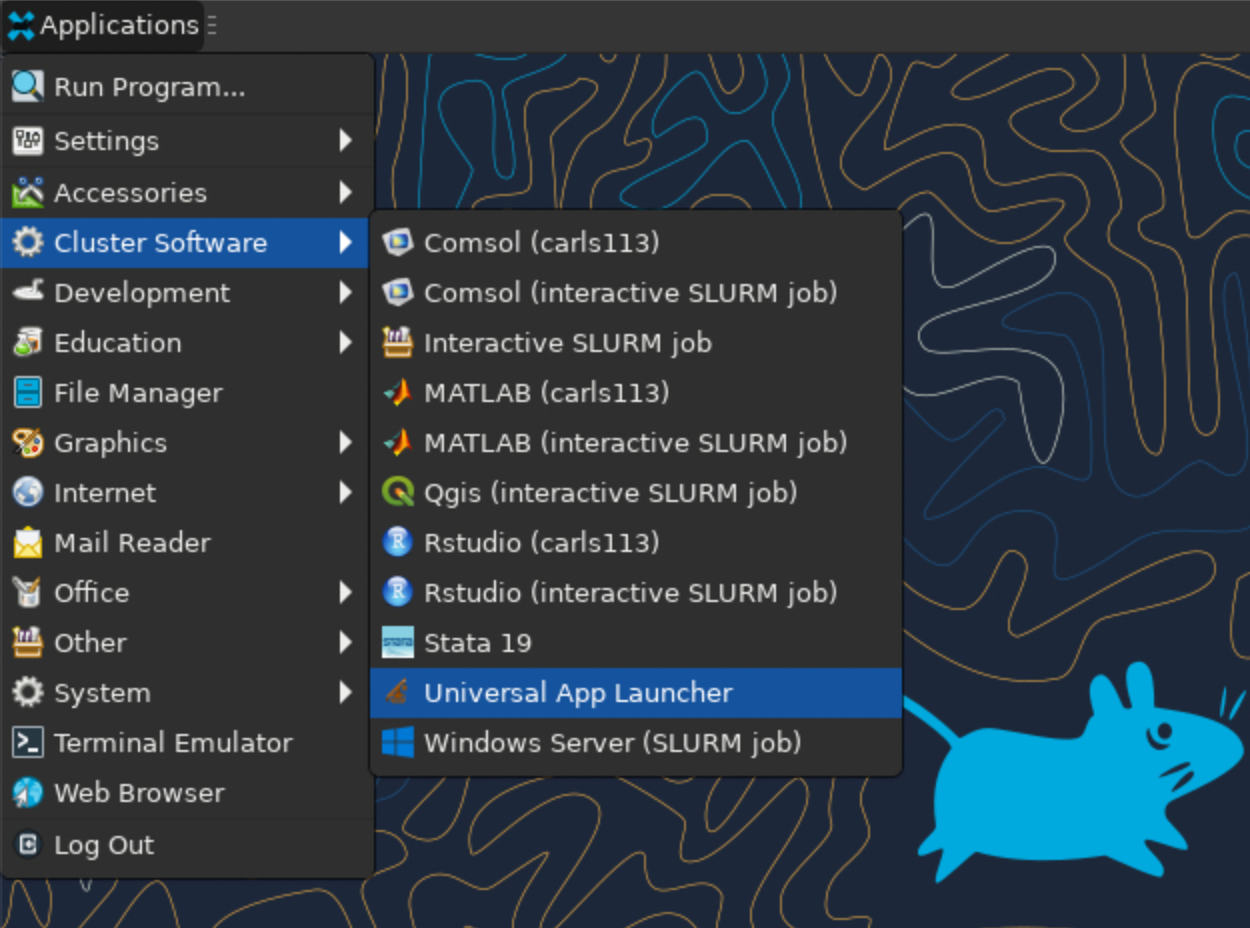
Task: Click the panel handle beside Applications
Action: pyautogui.click(x=211, y=26)
